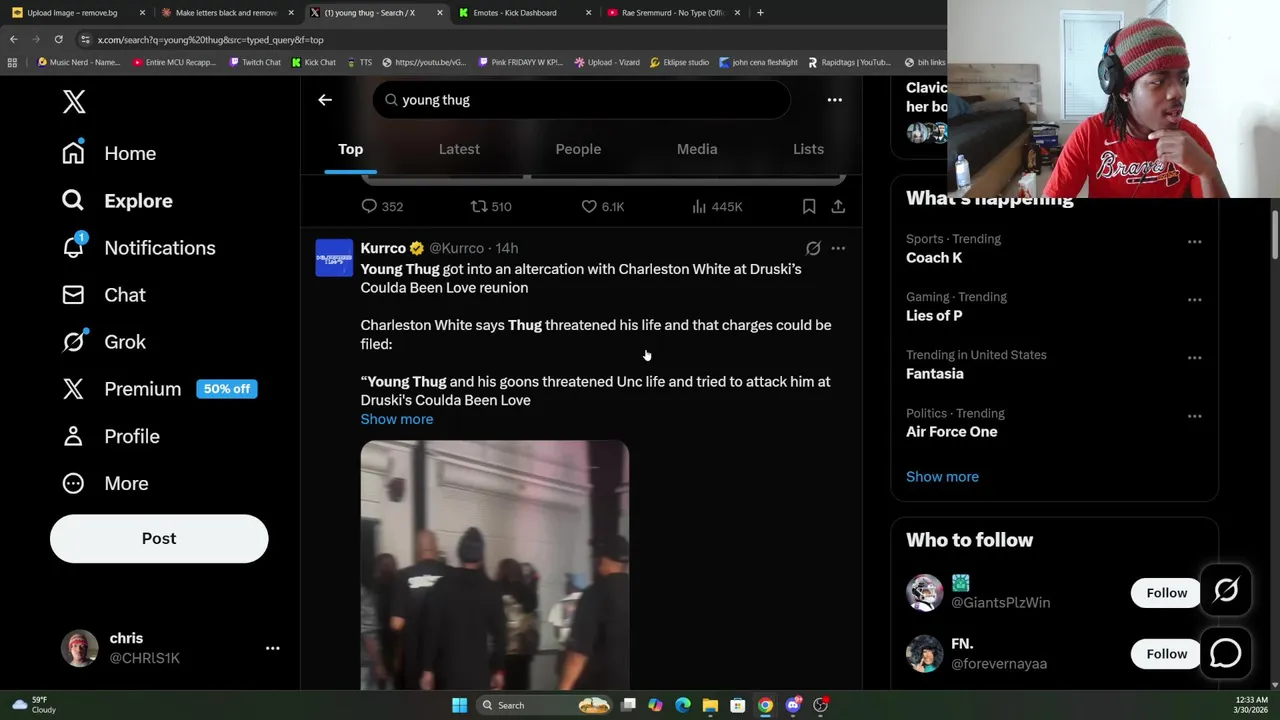Switch to the Latest tab
Image resolution: width=1280 pixels, height=720 pixels.
click(x=459, y=149)
